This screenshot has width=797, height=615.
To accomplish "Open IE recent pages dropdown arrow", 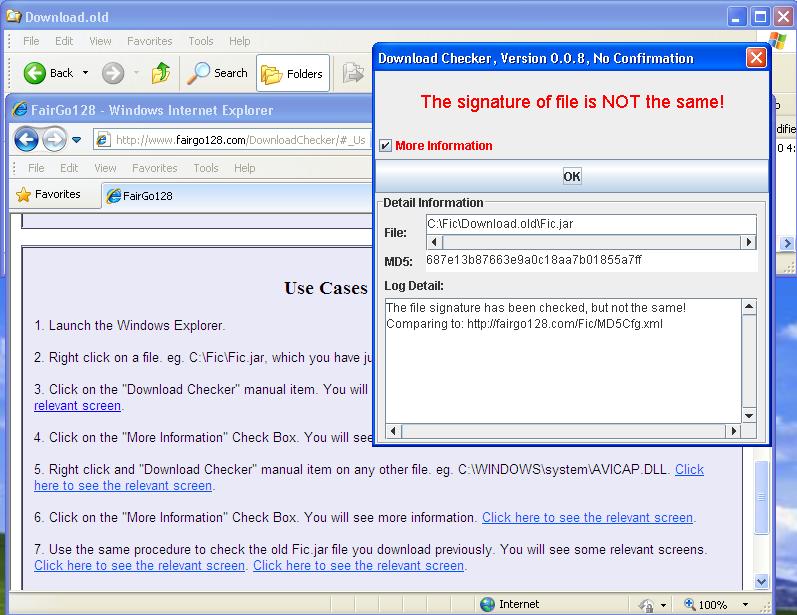I will point(76,140).
